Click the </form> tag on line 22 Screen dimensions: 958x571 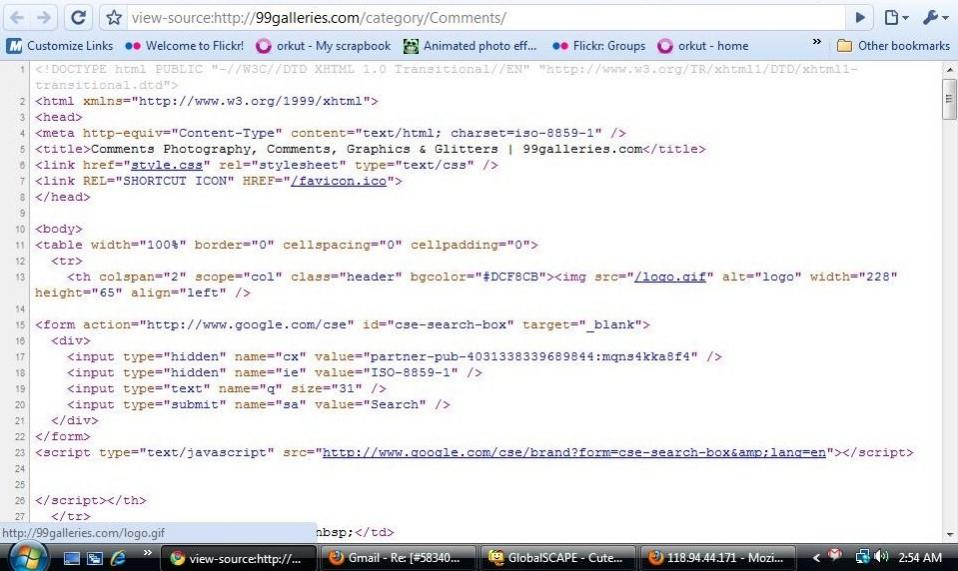tap(62, 437)
